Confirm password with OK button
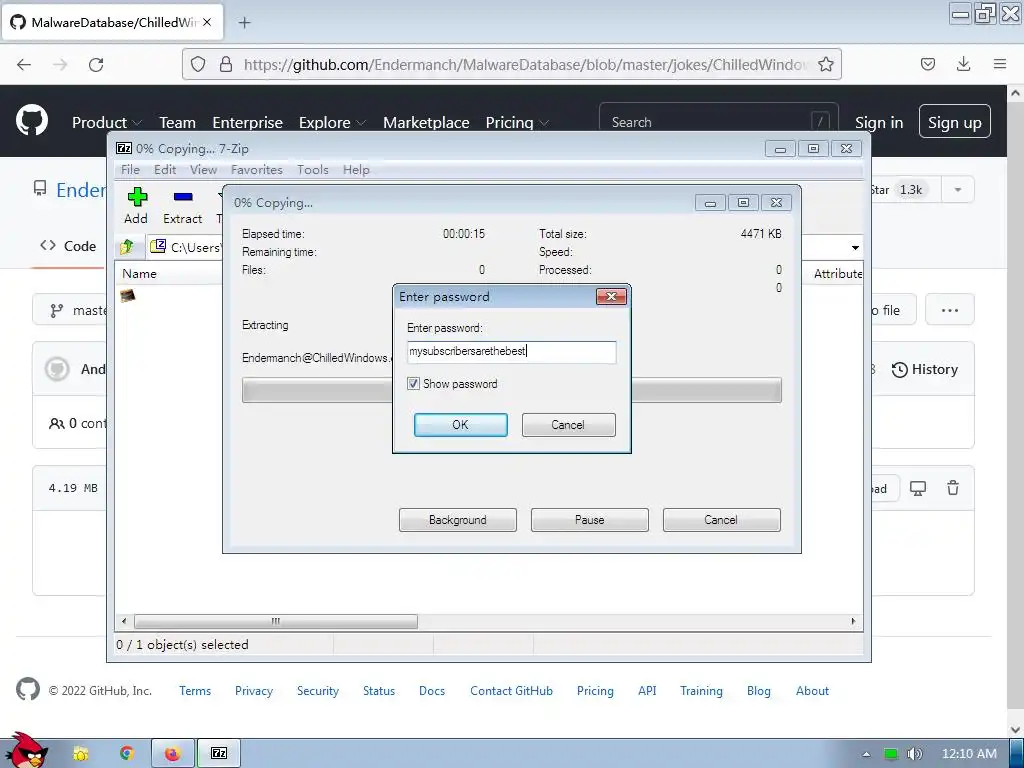The image size is (1024, 768). pos(460,424)
